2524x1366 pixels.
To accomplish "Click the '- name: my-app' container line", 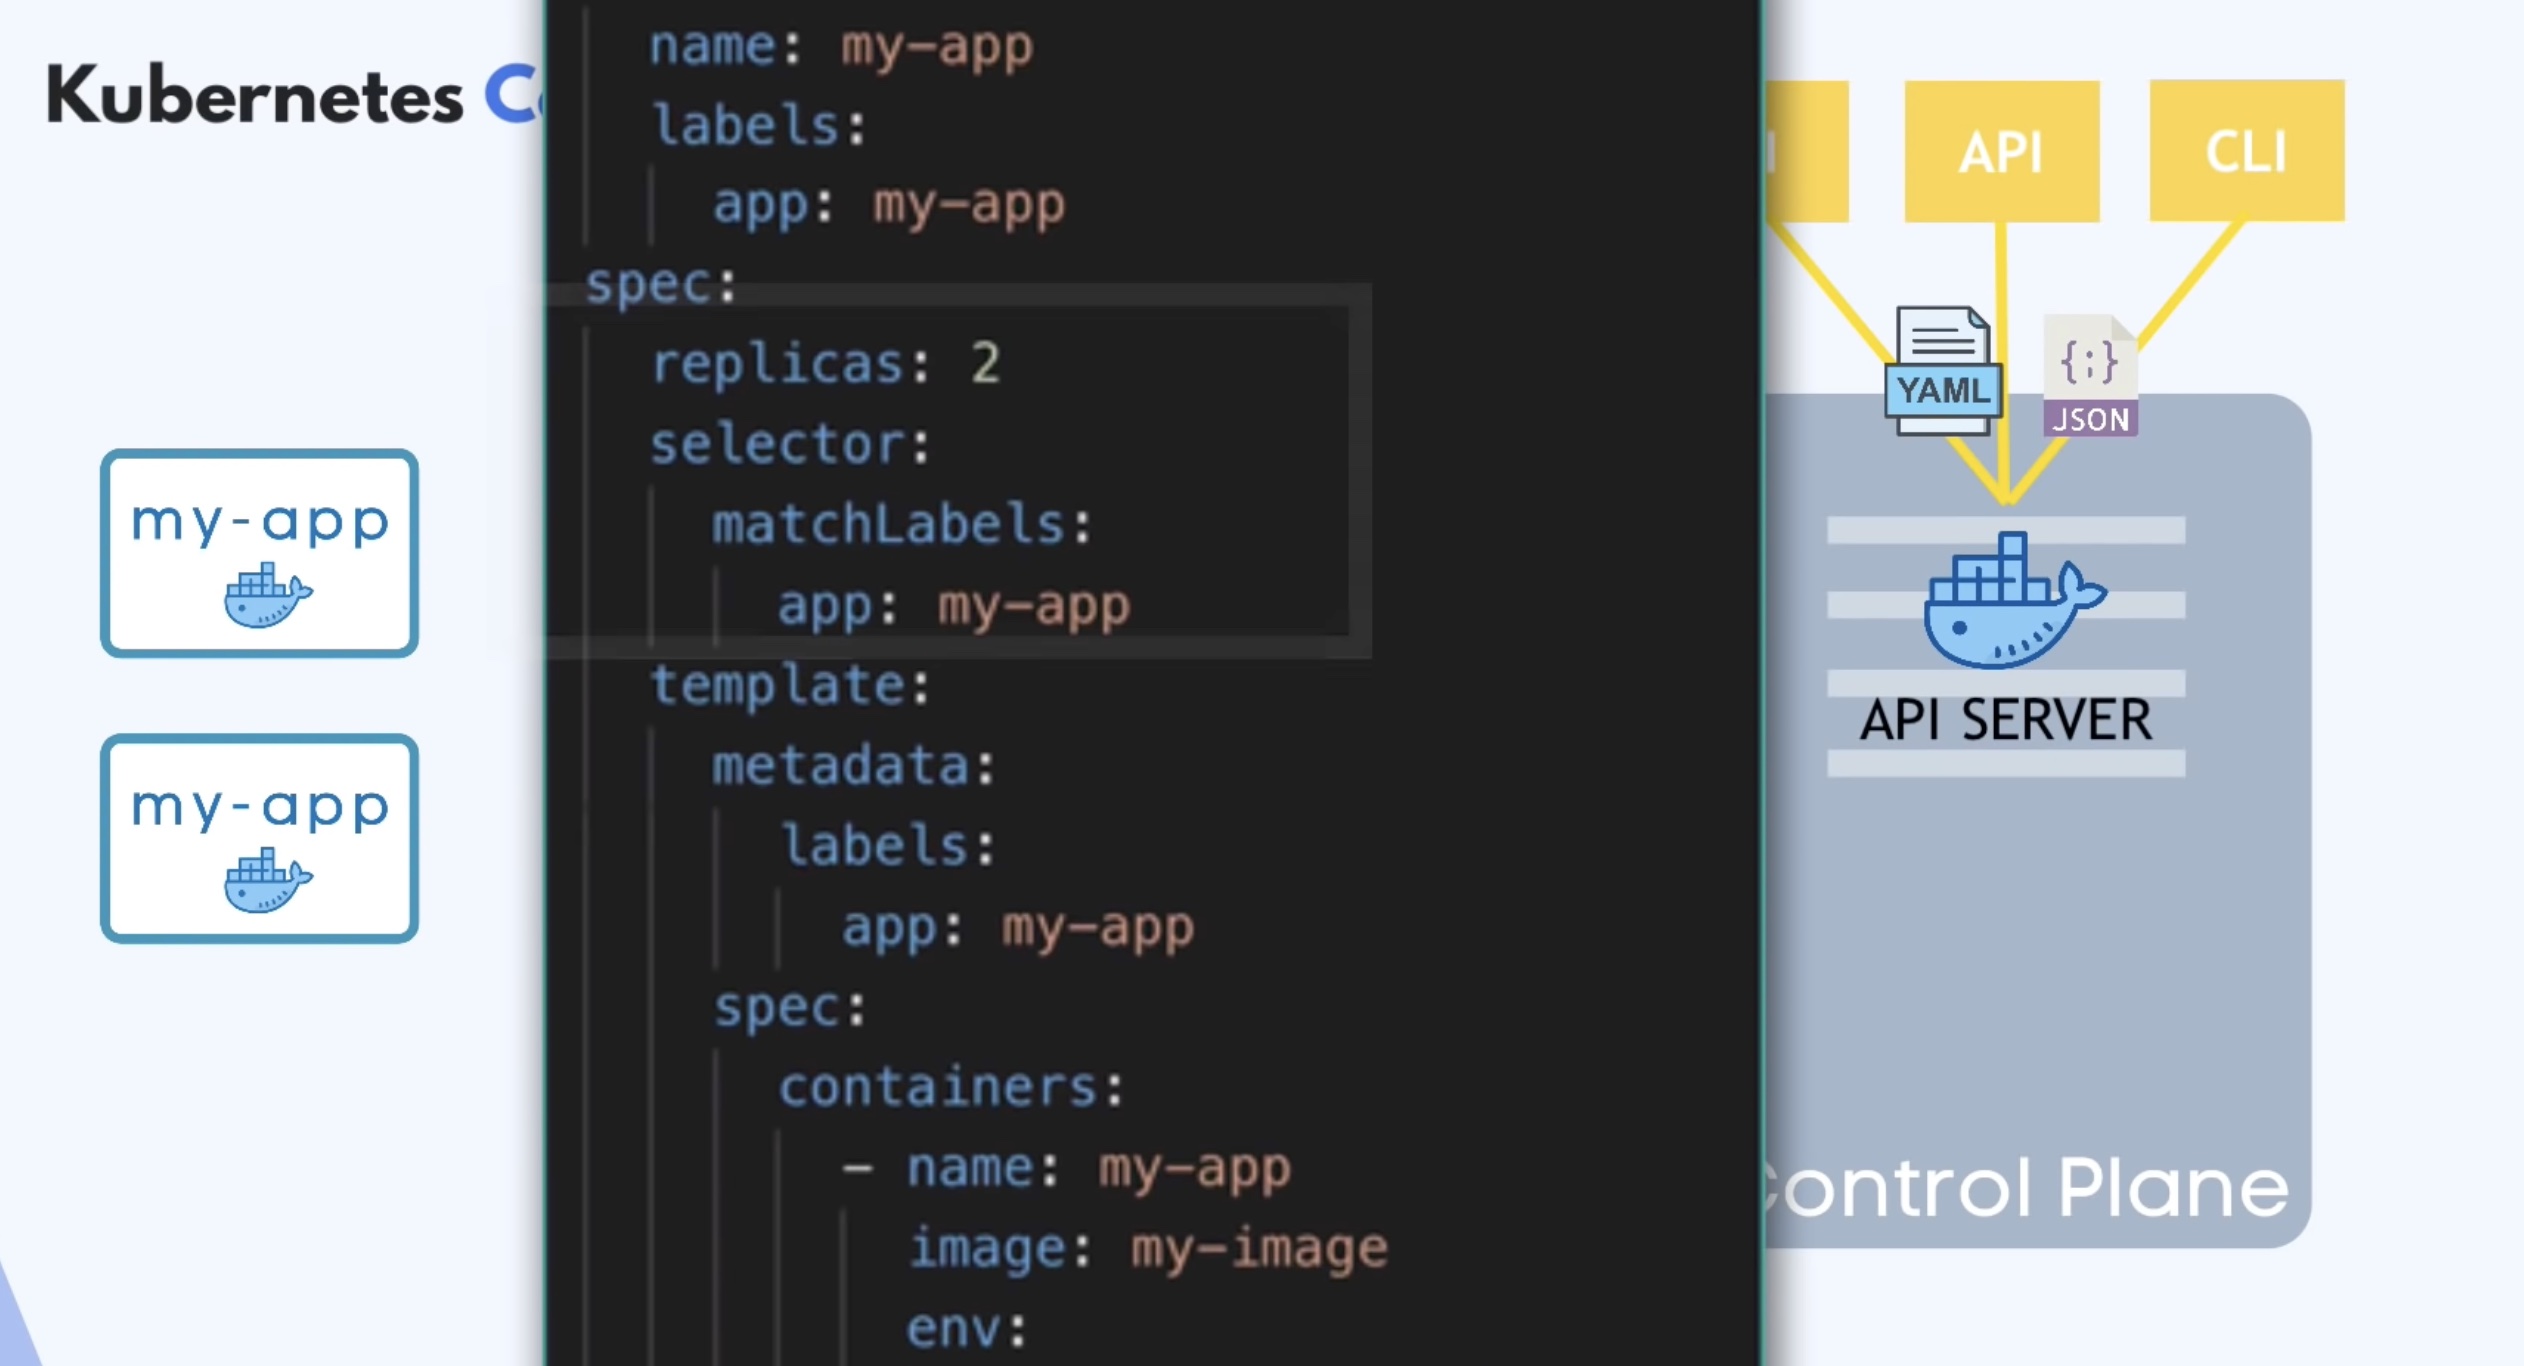I will point(1067,1168).
